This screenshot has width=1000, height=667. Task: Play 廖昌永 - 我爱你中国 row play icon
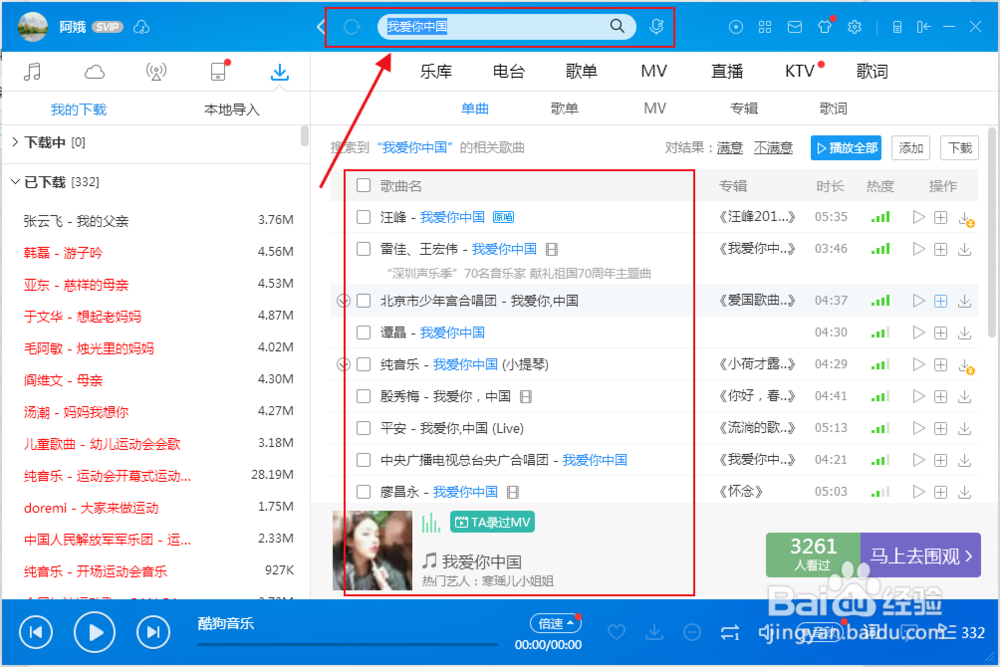918,492
